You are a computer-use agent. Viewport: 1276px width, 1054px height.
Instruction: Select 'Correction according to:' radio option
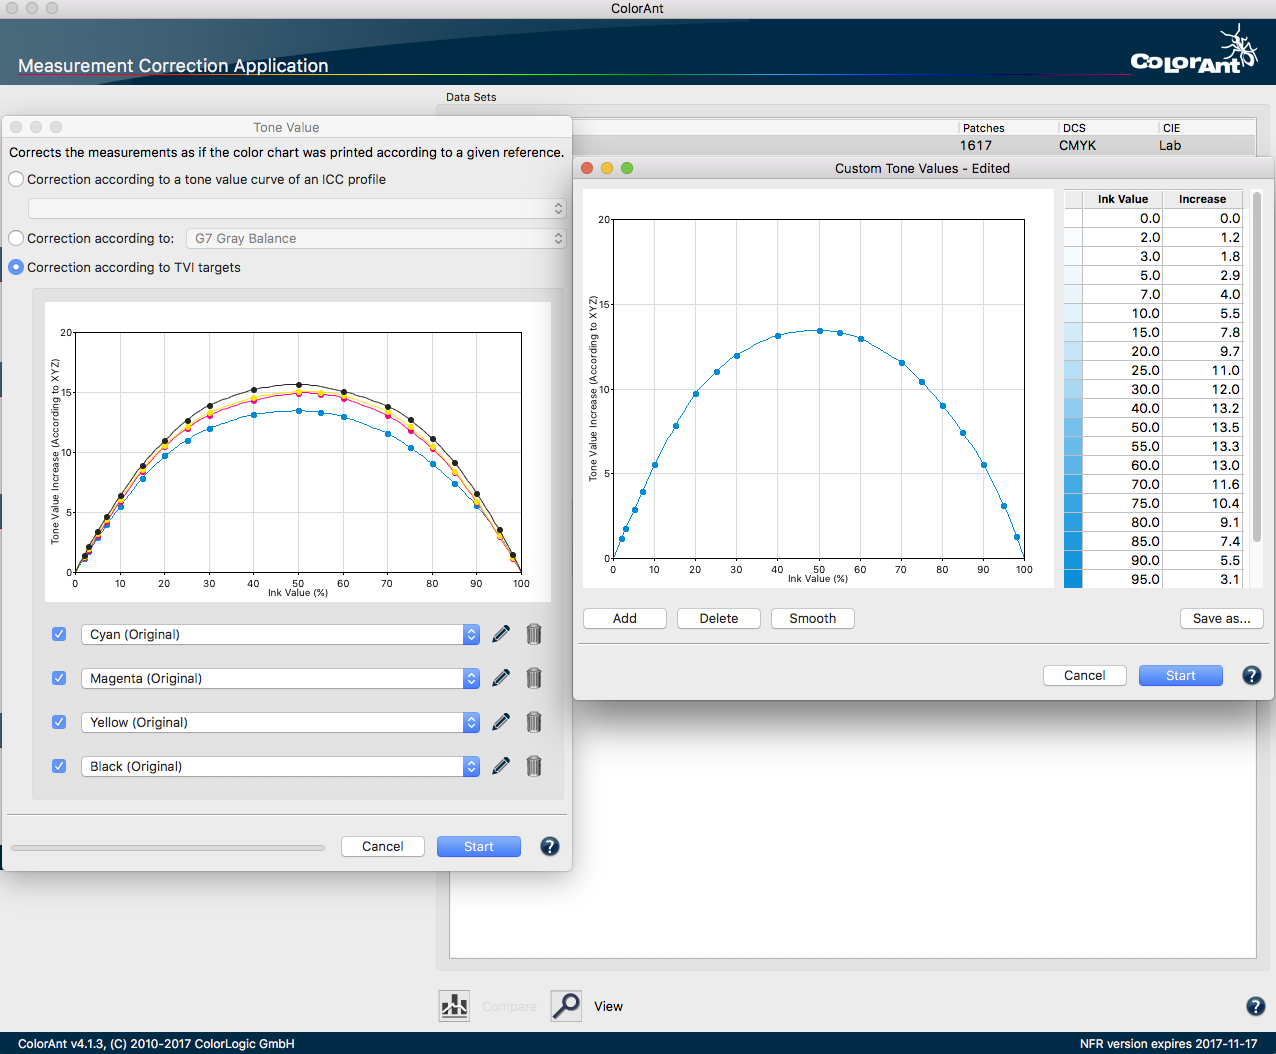(x=16, y=238)
